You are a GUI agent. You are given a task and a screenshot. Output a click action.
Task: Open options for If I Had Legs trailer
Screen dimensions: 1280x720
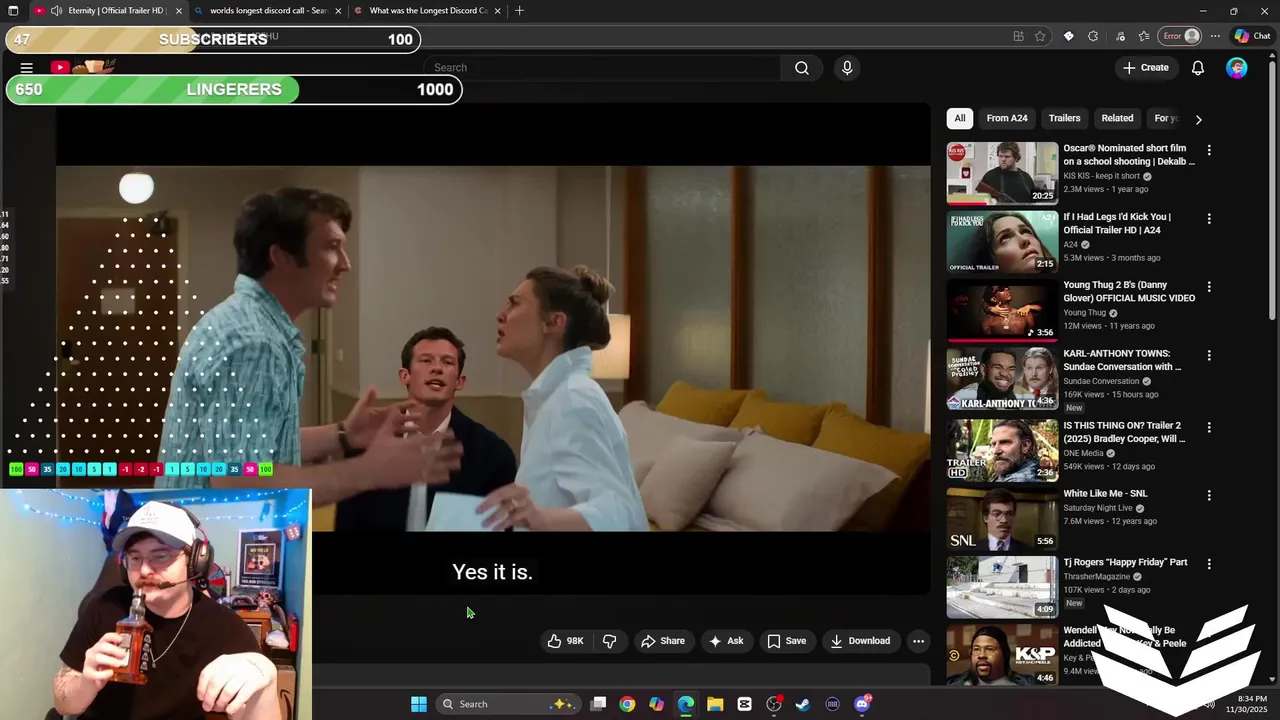[x=1209, y=218]
